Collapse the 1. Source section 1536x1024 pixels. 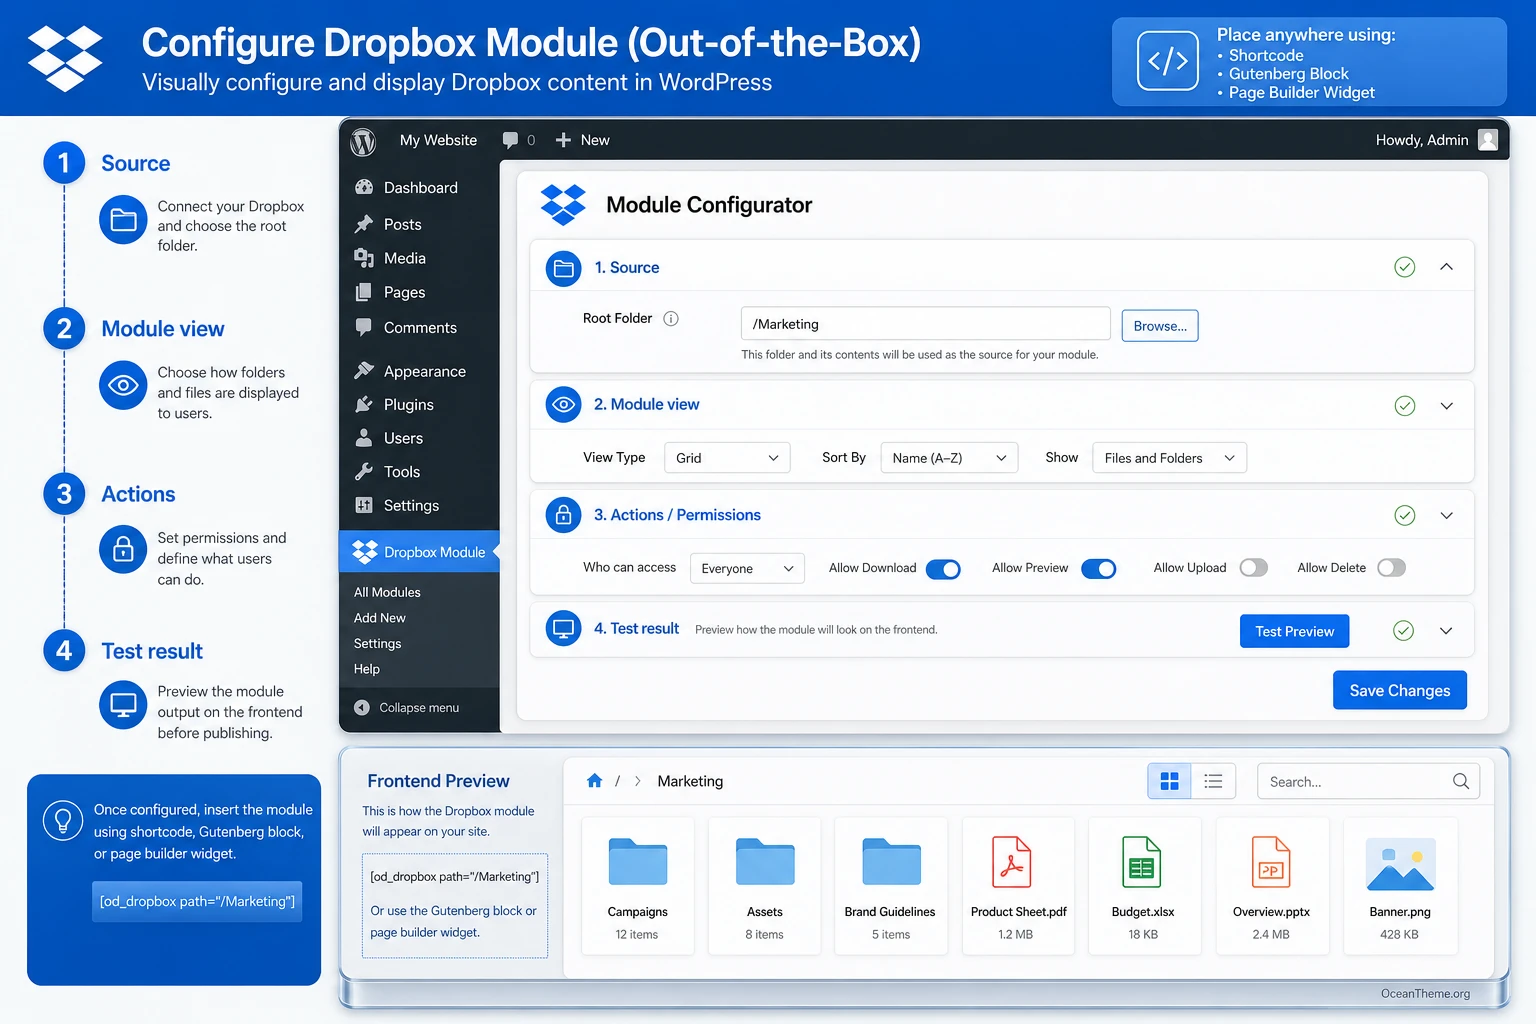(x=1446, y=267)
